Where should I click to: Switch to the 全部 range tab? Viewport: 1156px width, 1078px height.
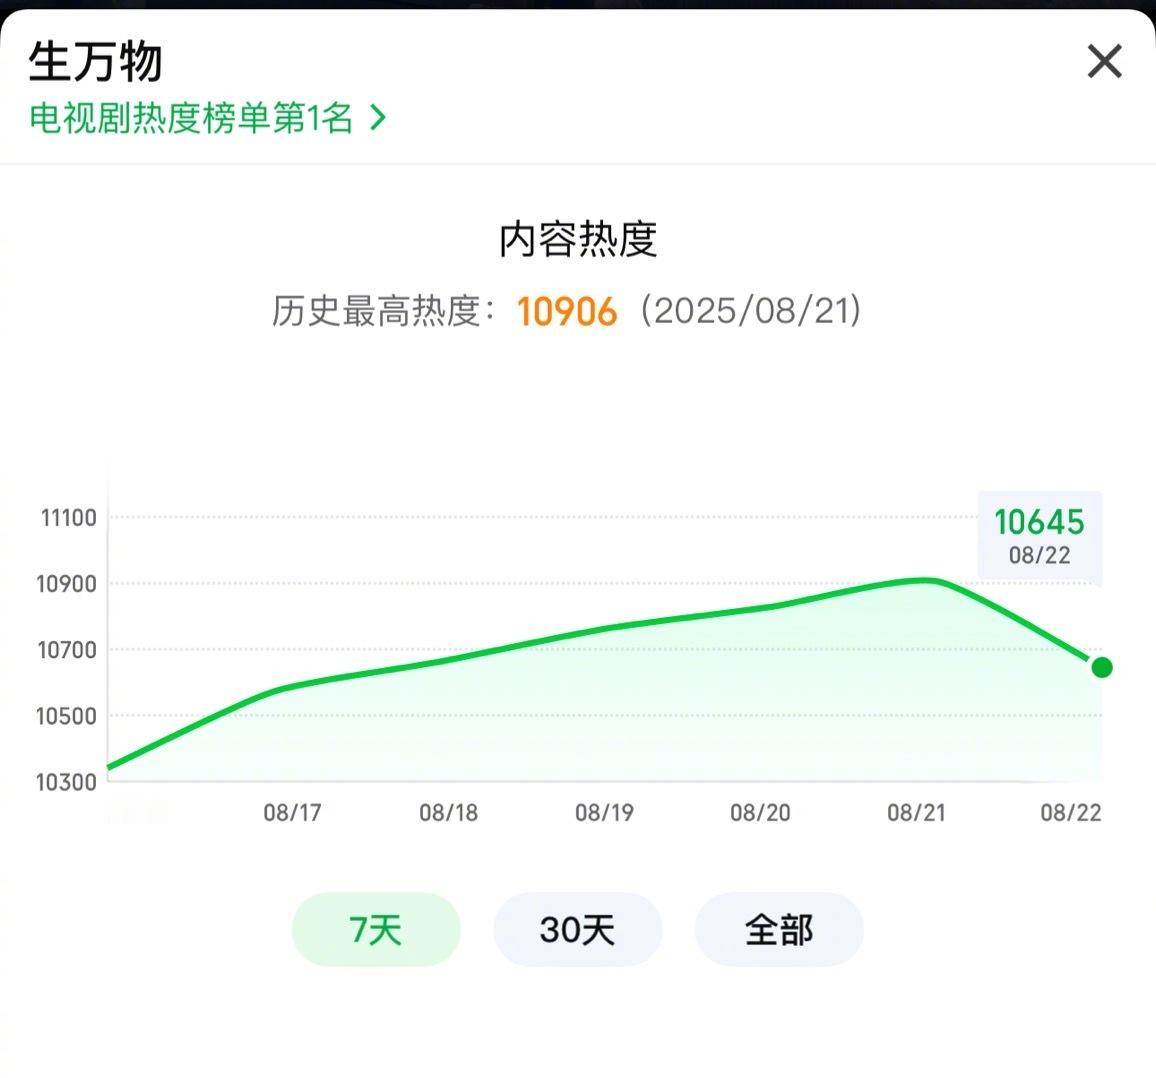coord(779,929)
